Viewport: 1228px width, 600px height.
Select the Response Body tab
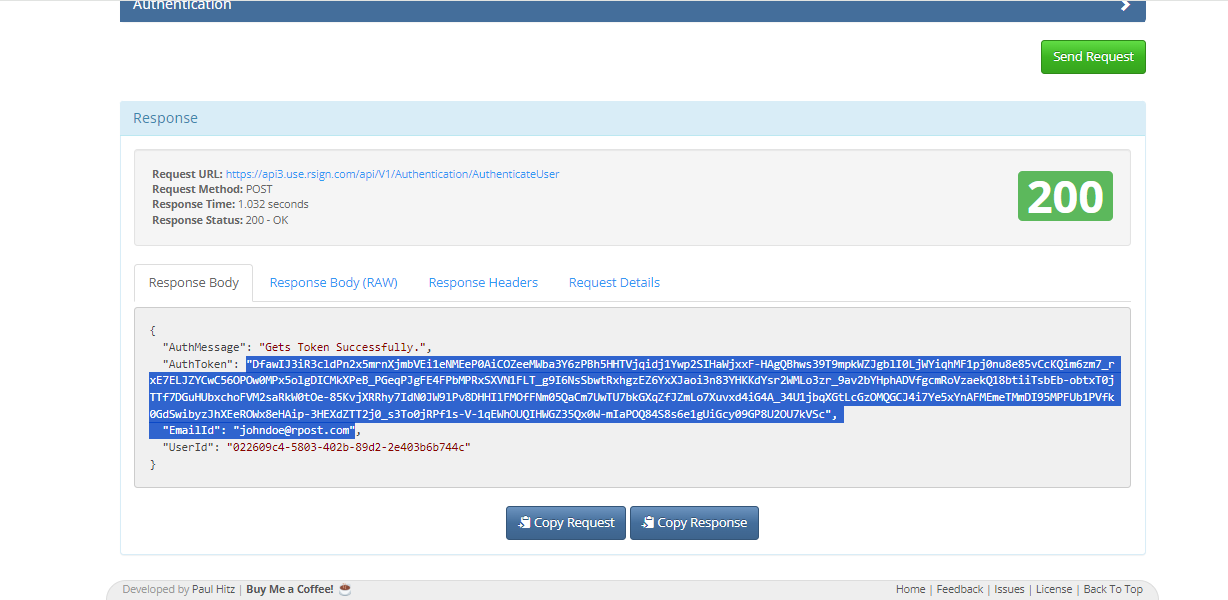(x=194, y=283)
